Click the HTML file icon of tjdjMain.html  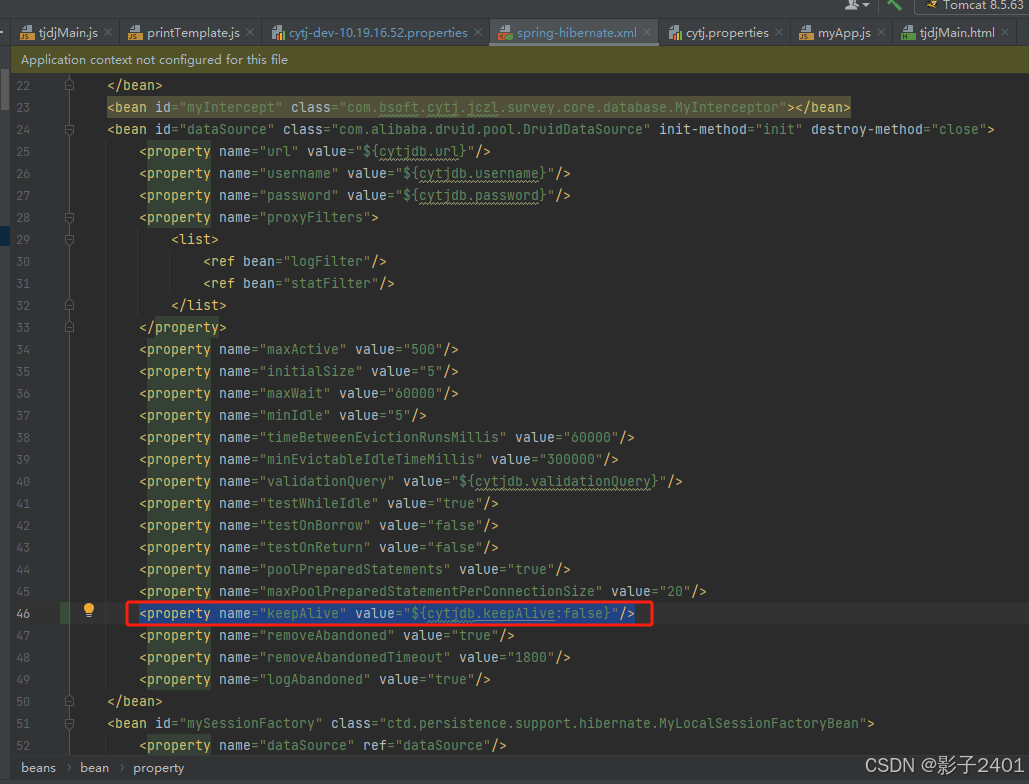tap(908, 33)
